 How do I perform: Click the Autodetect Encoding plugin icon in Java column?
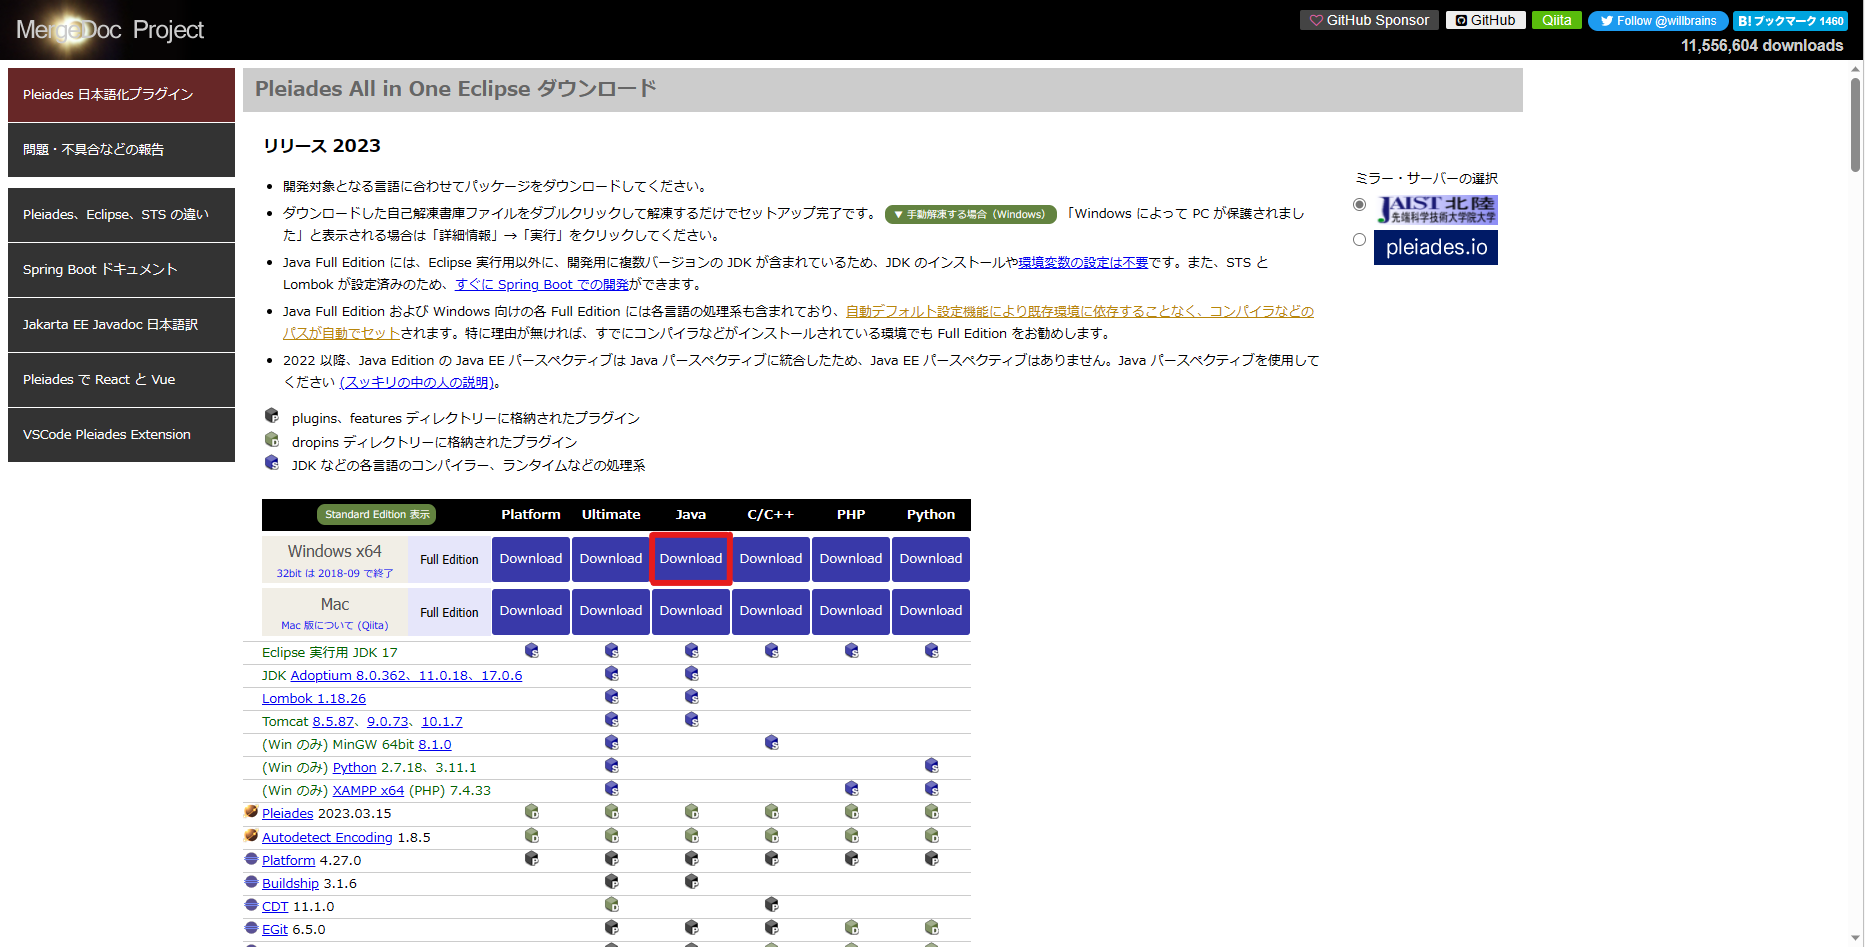[x=691, y=835]
